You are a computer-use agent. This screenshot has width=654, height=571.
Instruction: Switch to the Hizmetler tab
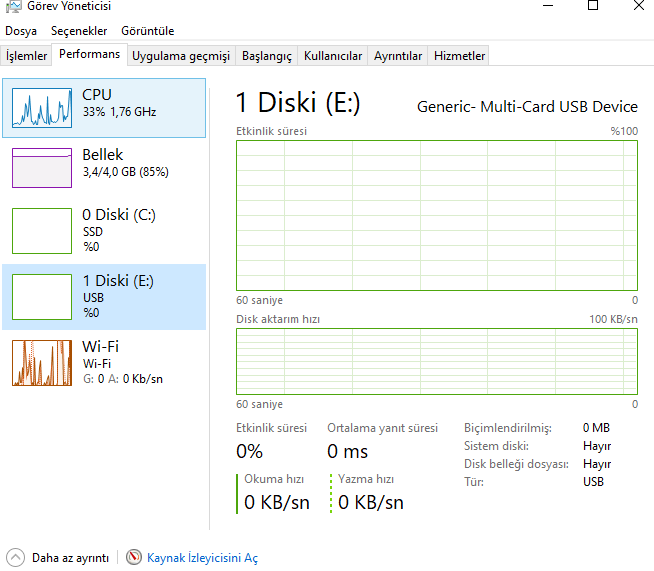pyautogui.click(x=459, y=56)
